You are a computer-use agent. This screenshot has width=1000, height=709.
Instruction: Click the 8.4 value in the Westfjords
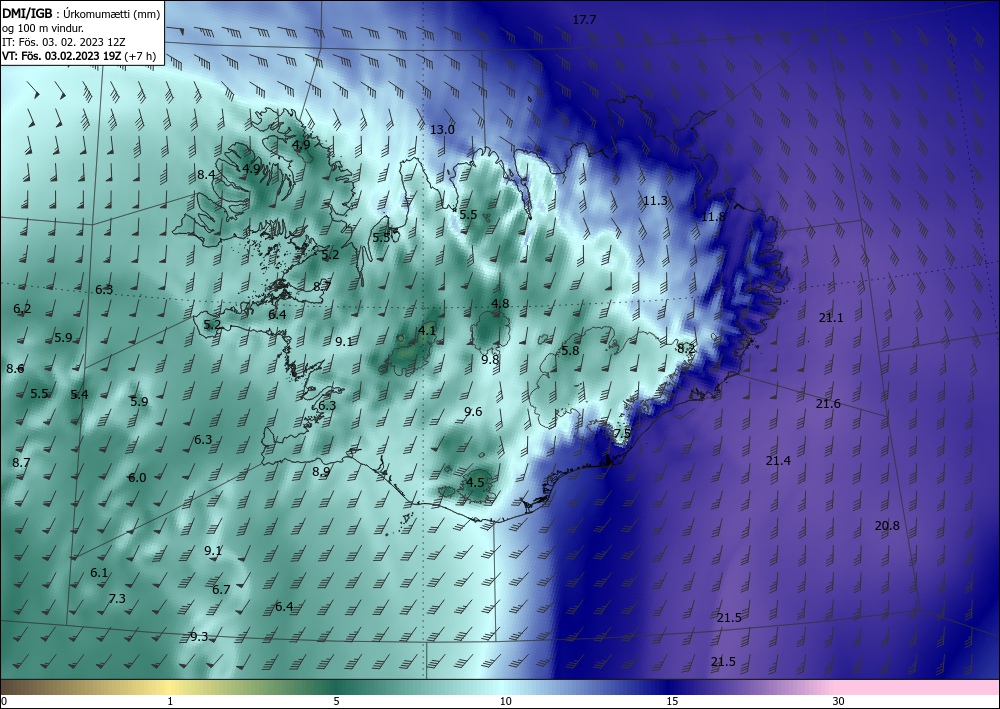click(206, 175)
